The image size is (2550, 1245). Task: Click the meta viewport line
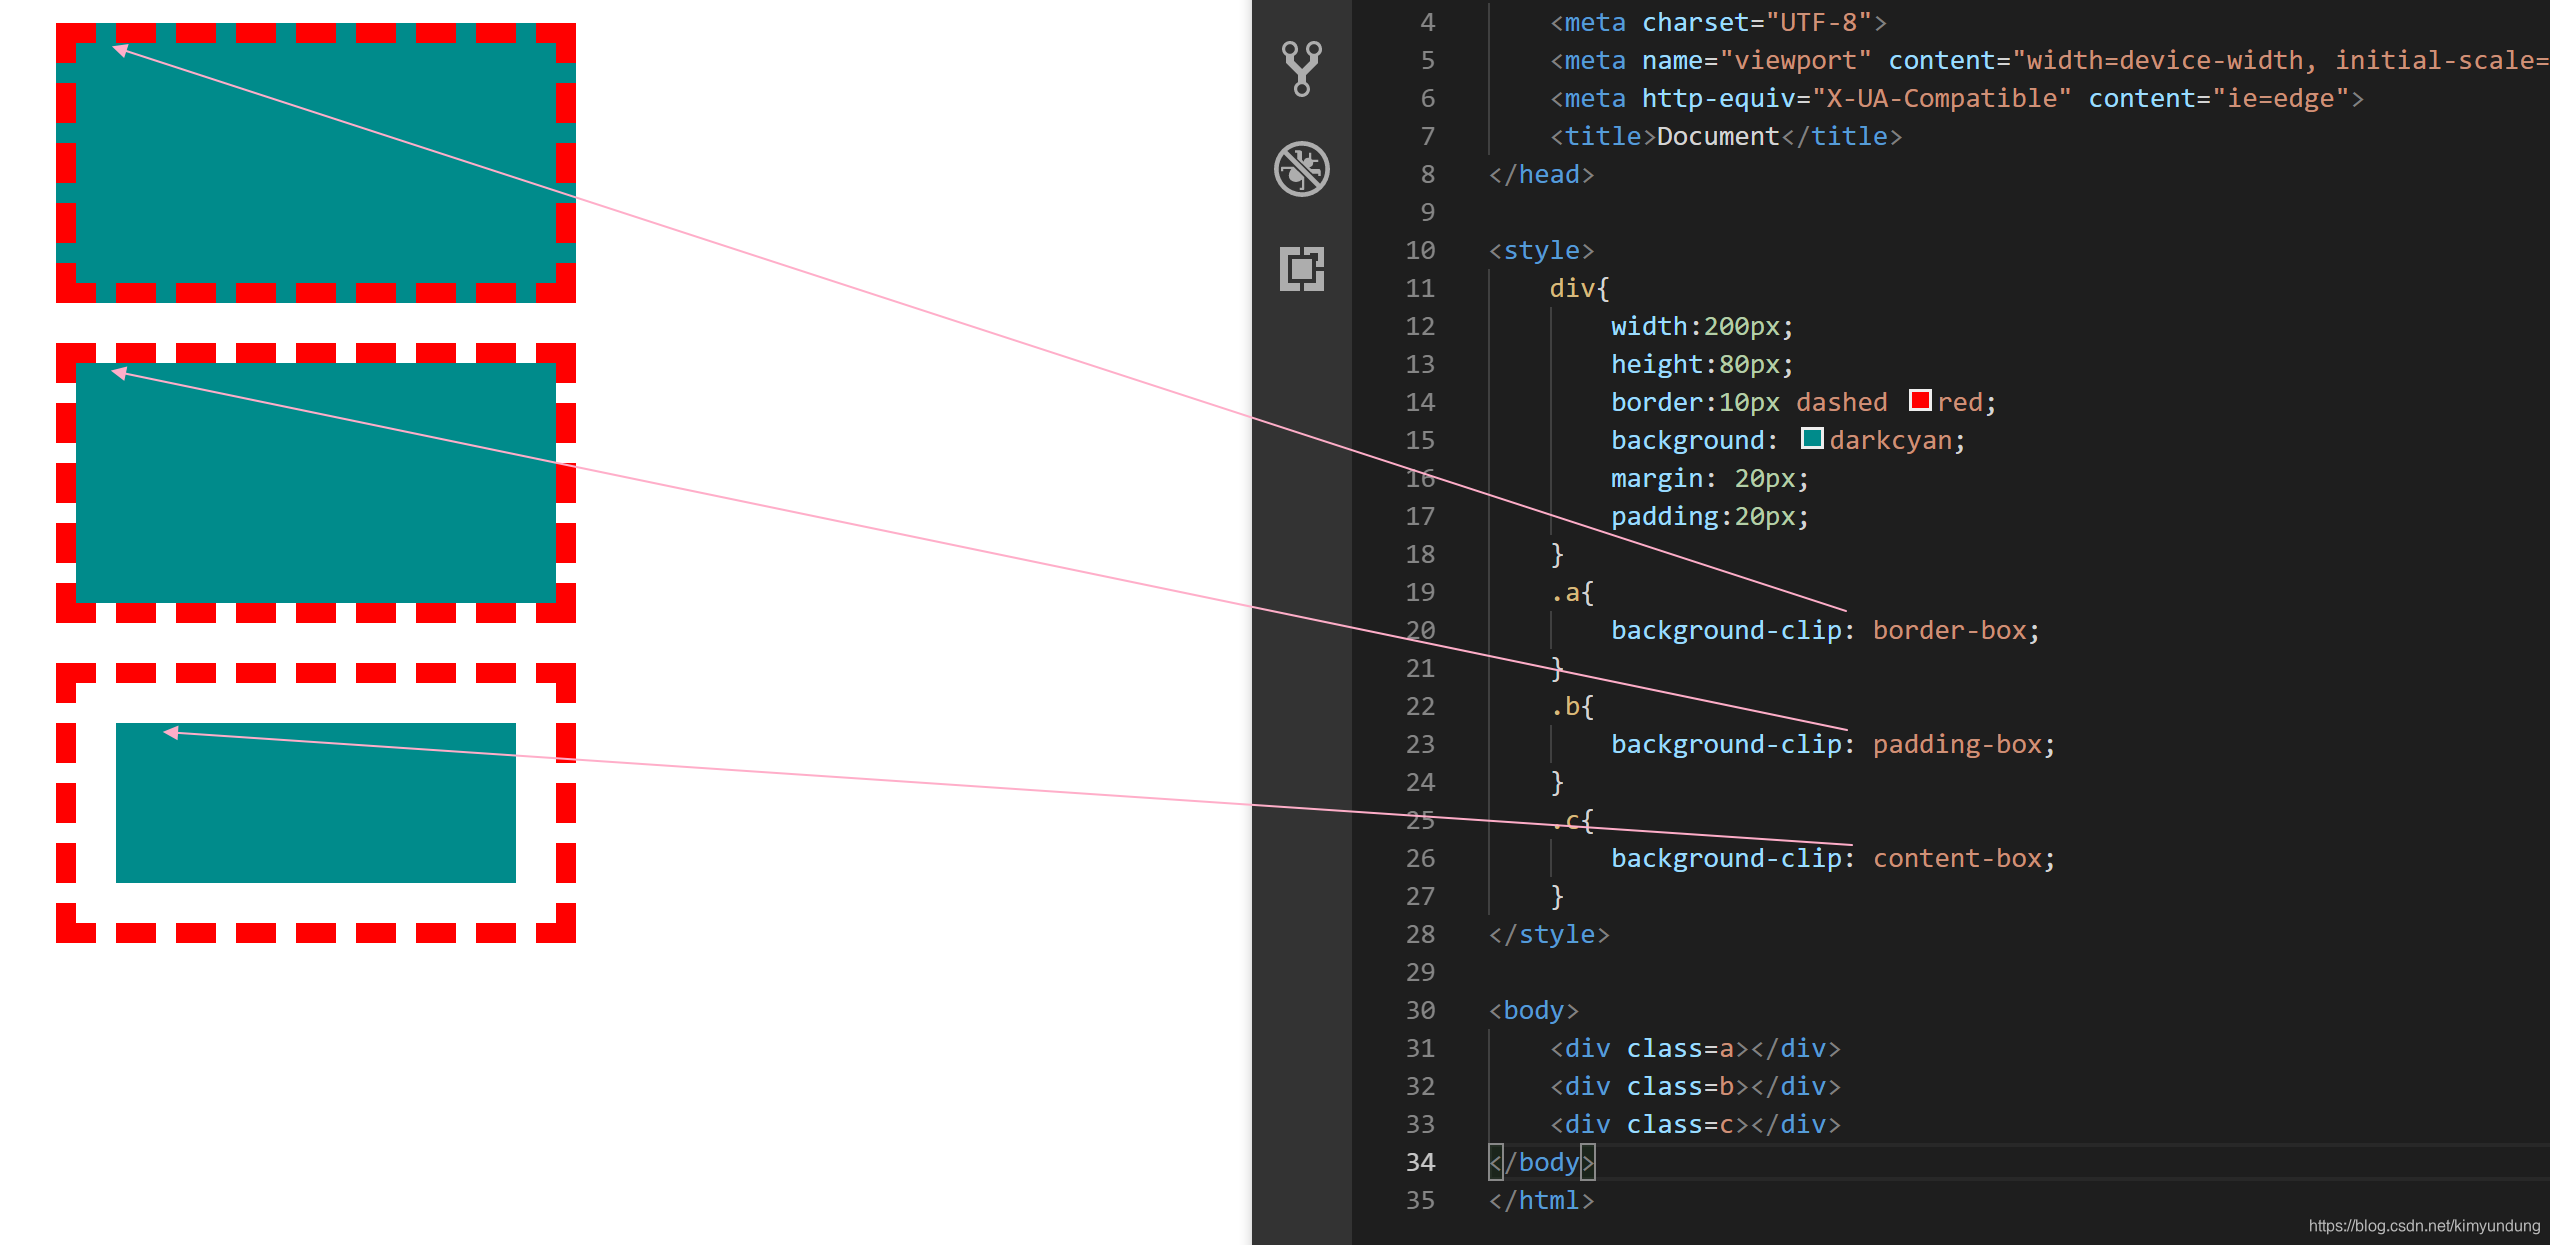[x=2049, y=60]
